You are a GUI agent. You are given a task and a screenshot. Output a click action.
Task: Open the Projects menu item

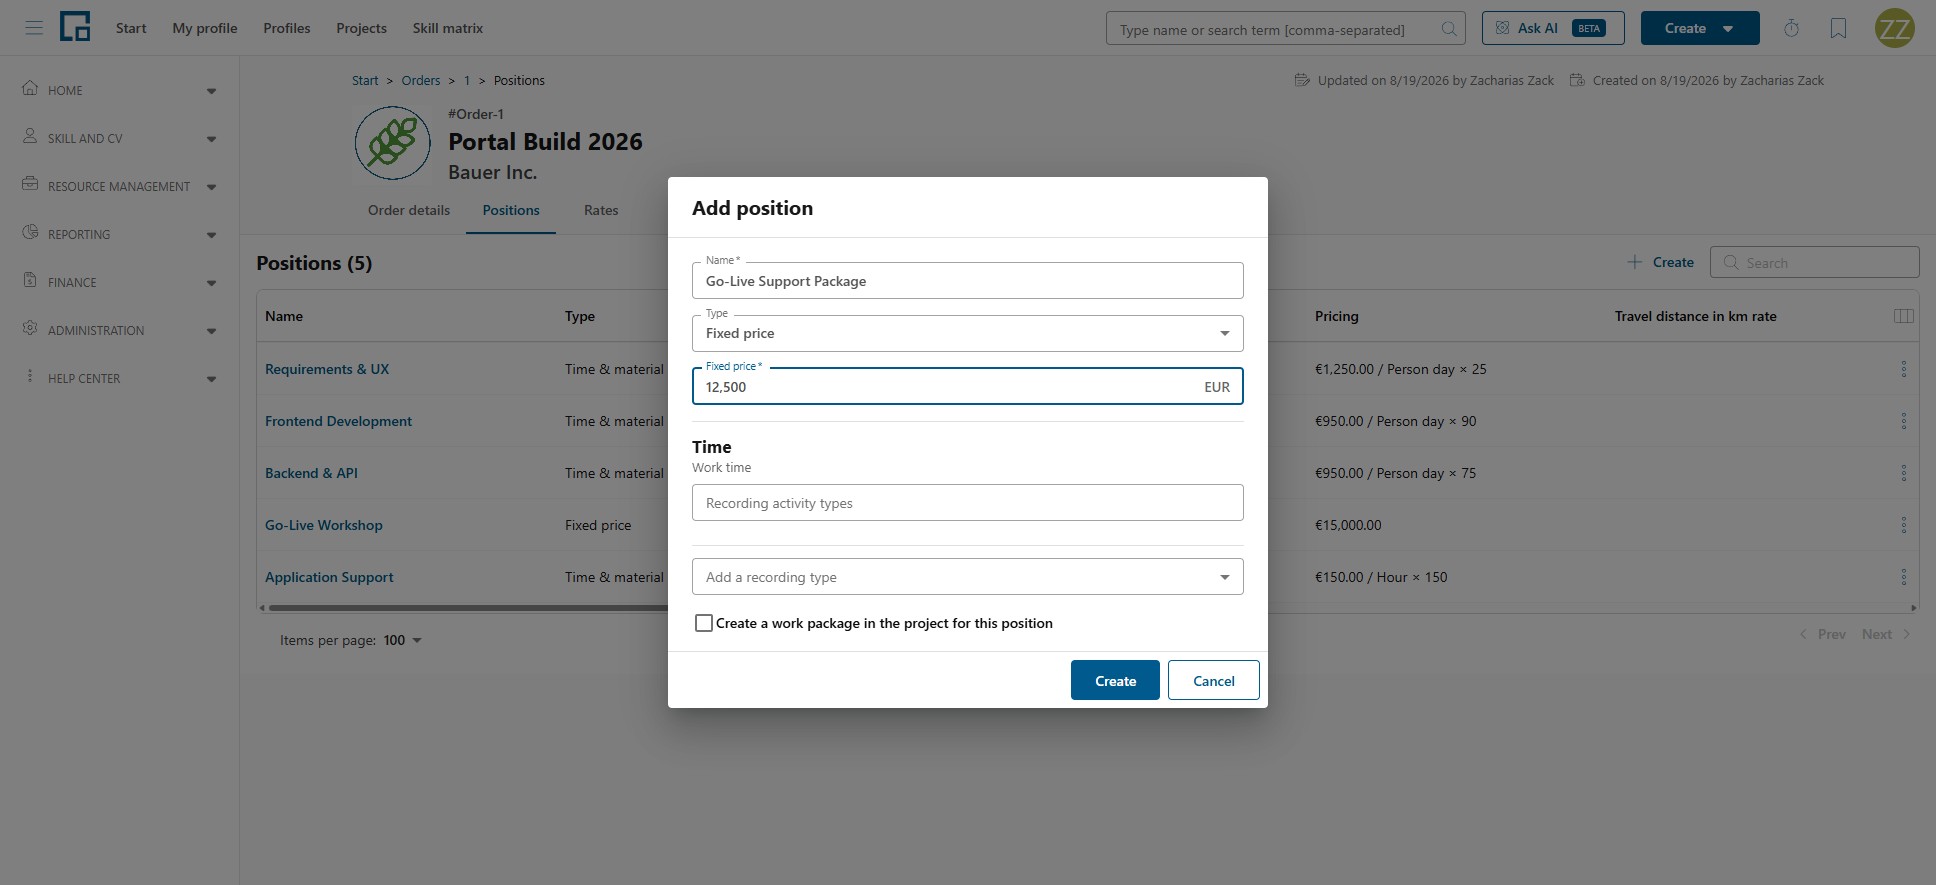click(x=361, y=28)
